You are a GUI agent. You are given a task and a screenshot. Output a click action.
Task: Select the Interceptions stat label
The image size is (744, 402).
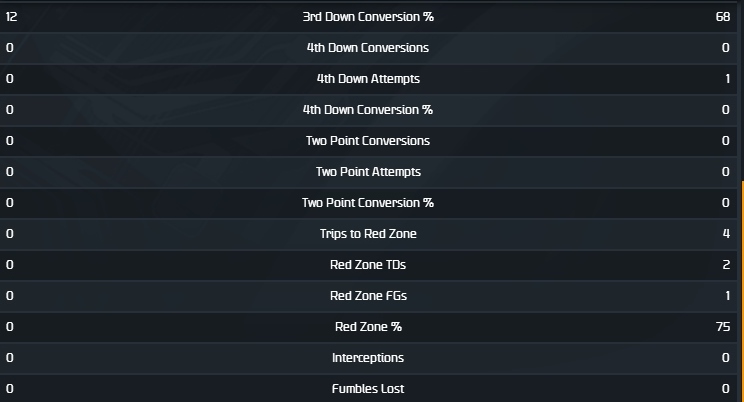point(367,358)
